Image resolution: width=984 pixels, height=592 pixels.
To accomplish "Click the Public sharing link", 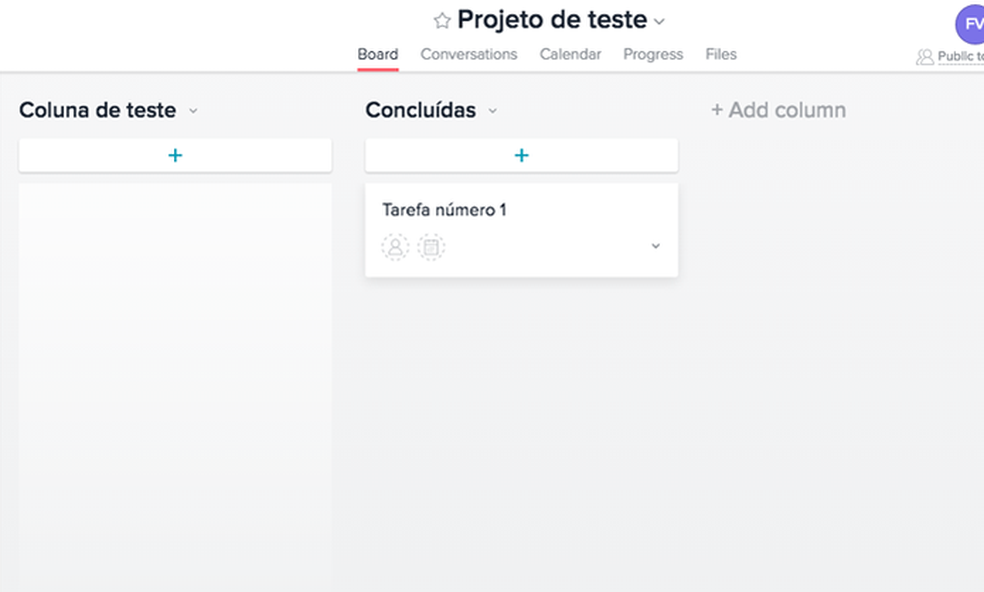I will (x=960, y=57).
